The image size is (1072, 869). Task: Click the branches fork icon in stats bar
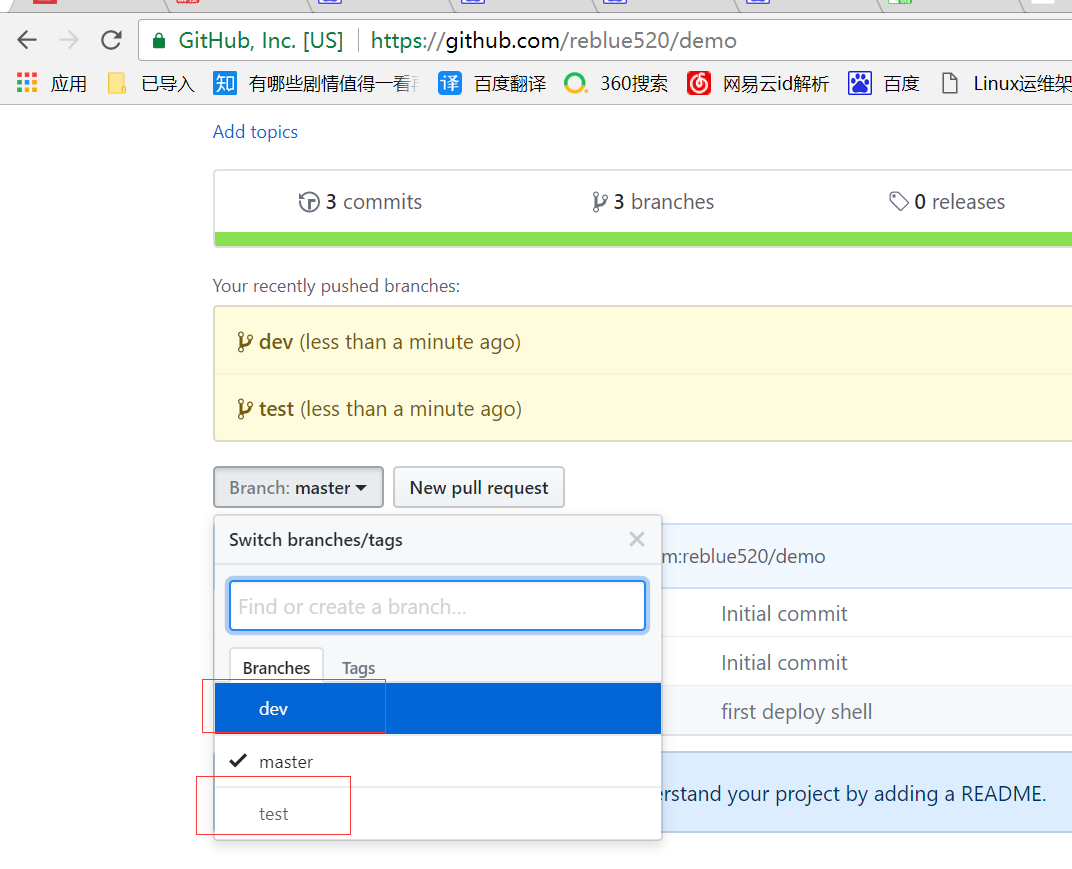600,202
